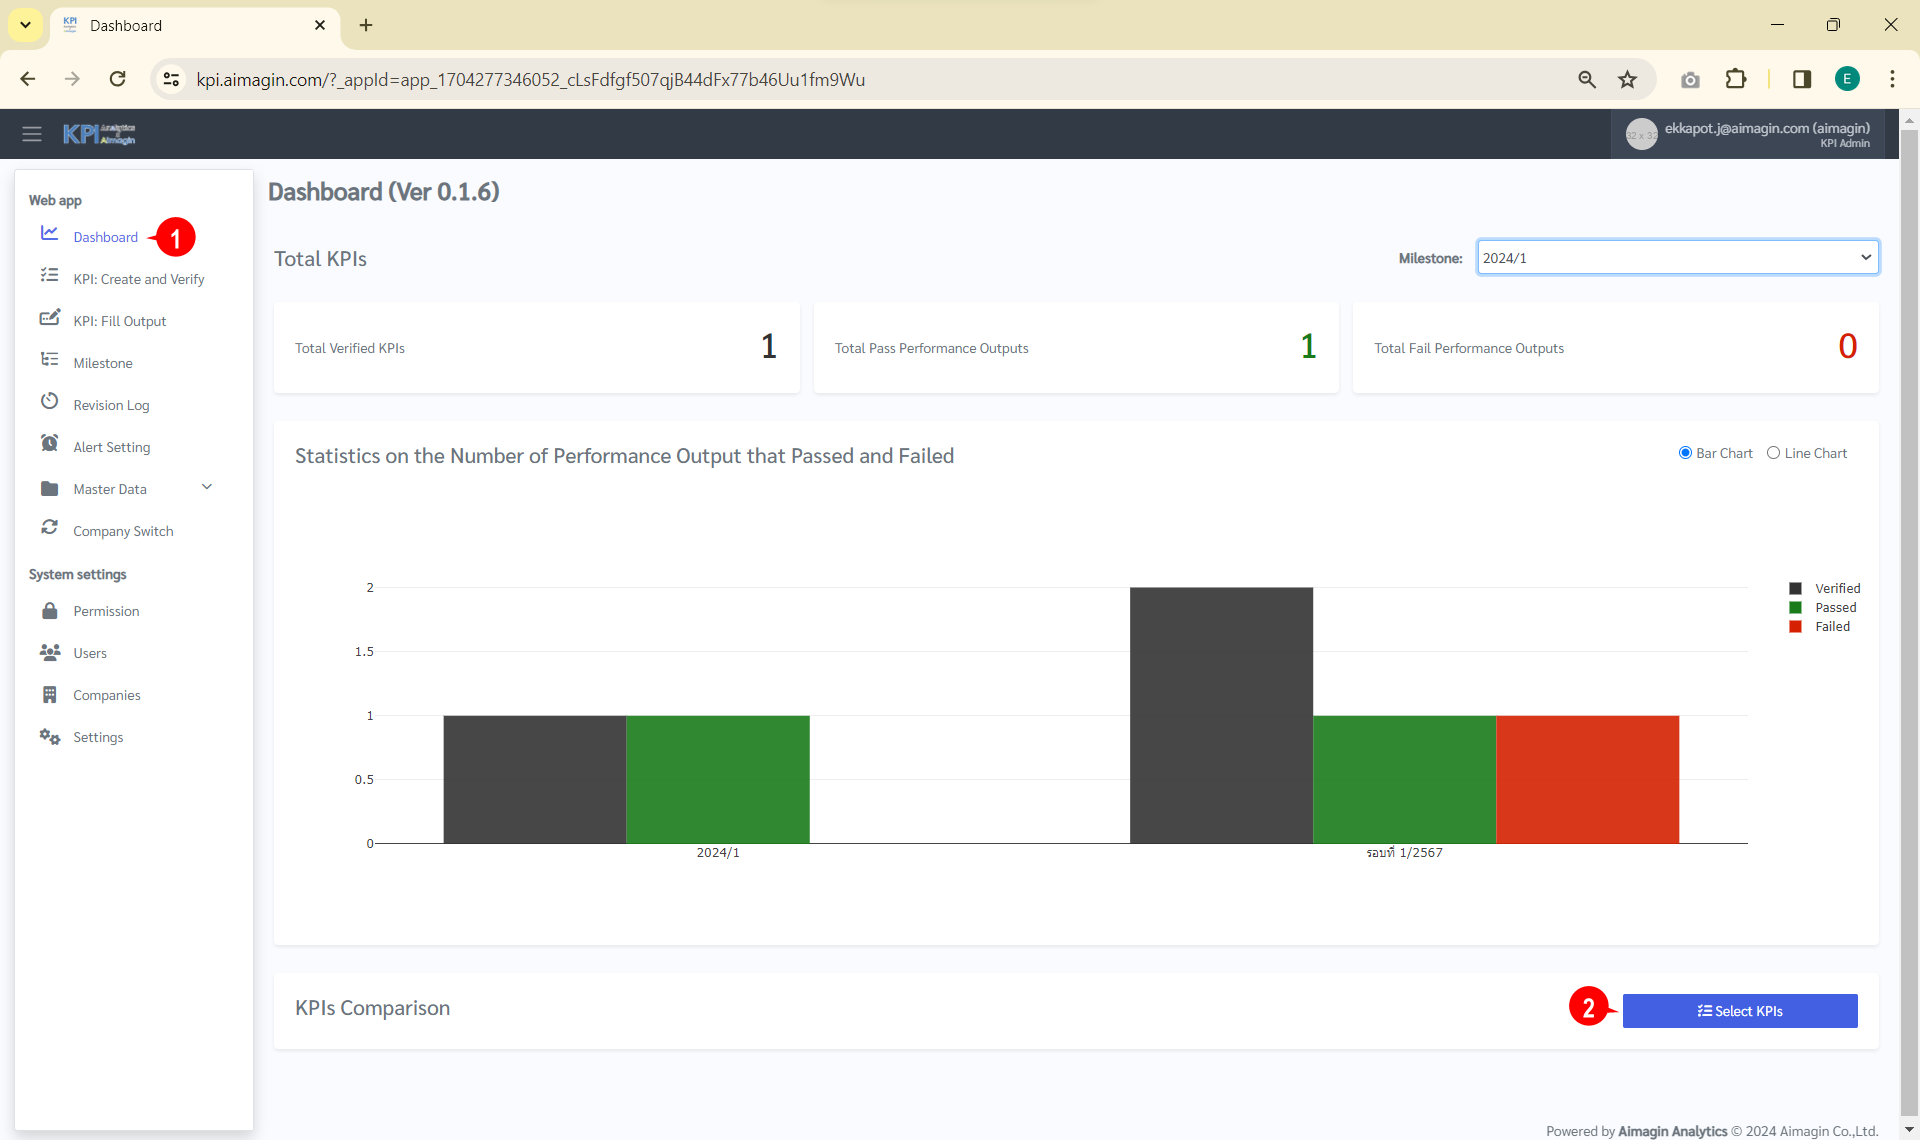This screenshot has height=1140, width=1920.
Task: Reload the page with refresh icon
Action: coord(118,79)
